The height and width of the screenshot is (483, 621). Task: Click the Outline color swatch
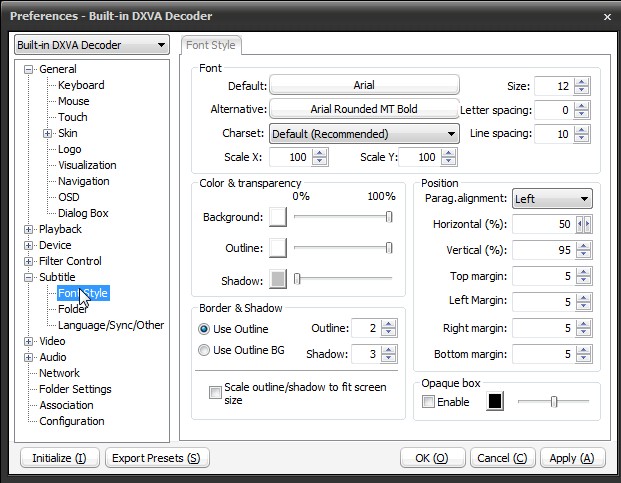point(278,248)
